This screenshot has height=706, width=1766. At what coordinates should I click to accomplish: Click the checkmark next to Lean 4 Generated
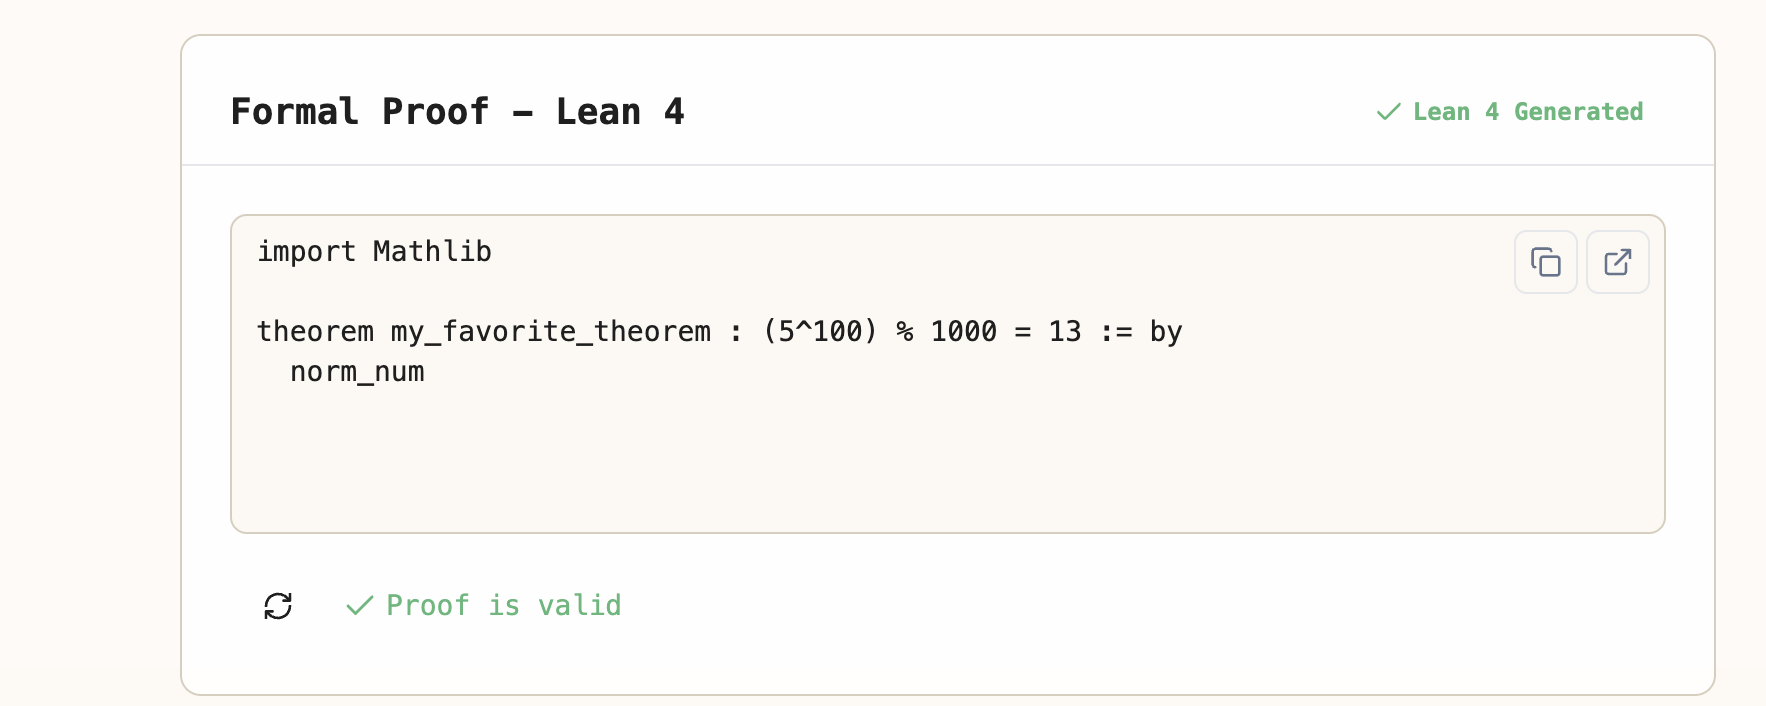tap(1388, 112)
